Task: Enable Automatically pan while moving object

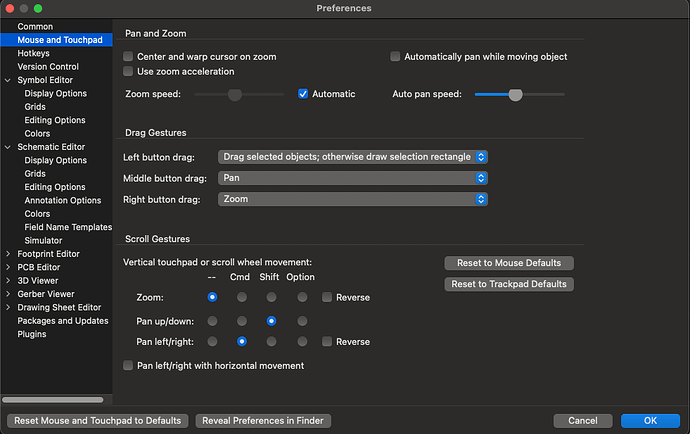Action: (395, 56)
